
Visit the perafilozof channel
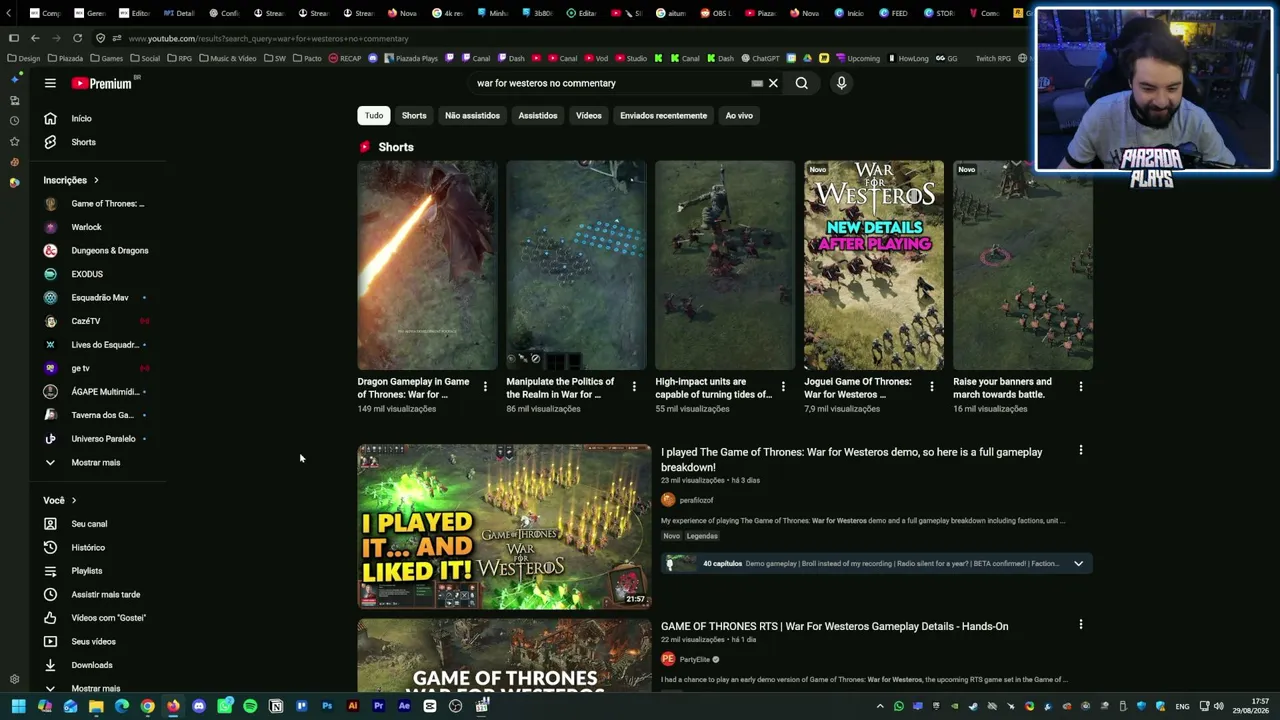[x=696, y=500]
